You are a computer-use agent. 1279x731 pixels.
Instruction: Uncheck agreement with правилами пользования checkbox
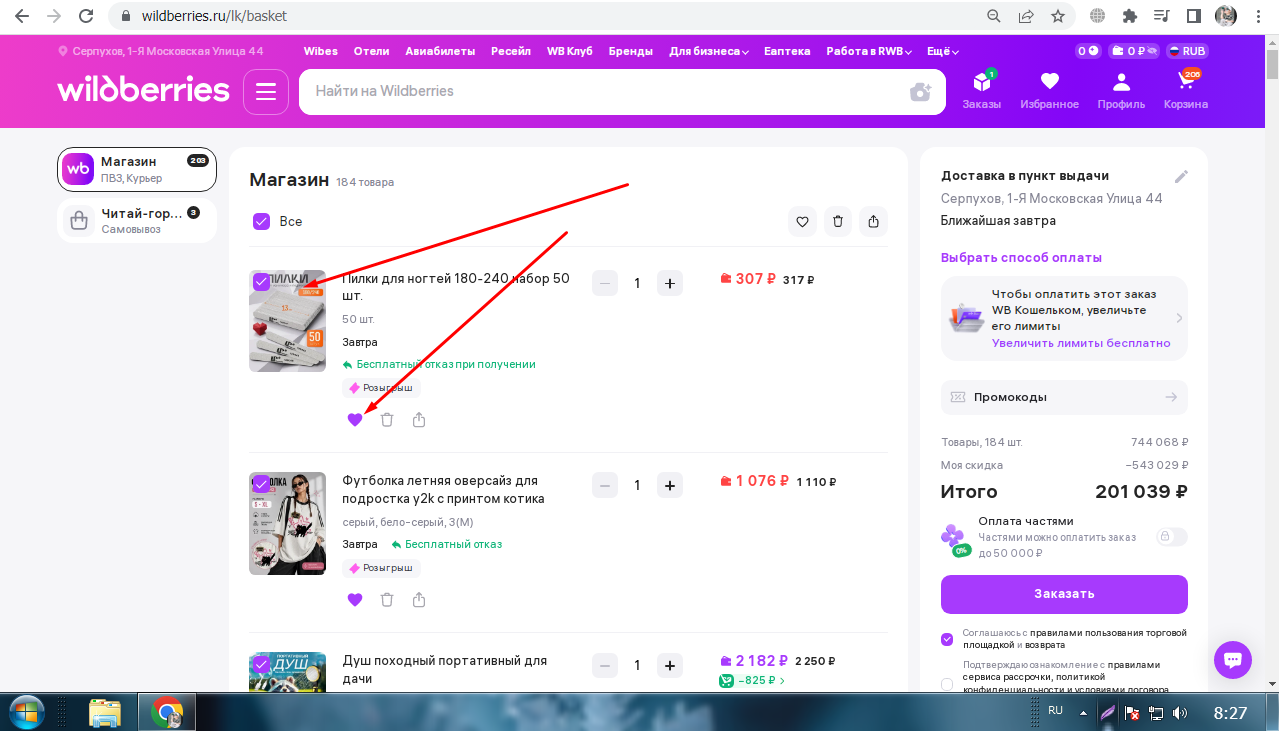pos(947,640)
